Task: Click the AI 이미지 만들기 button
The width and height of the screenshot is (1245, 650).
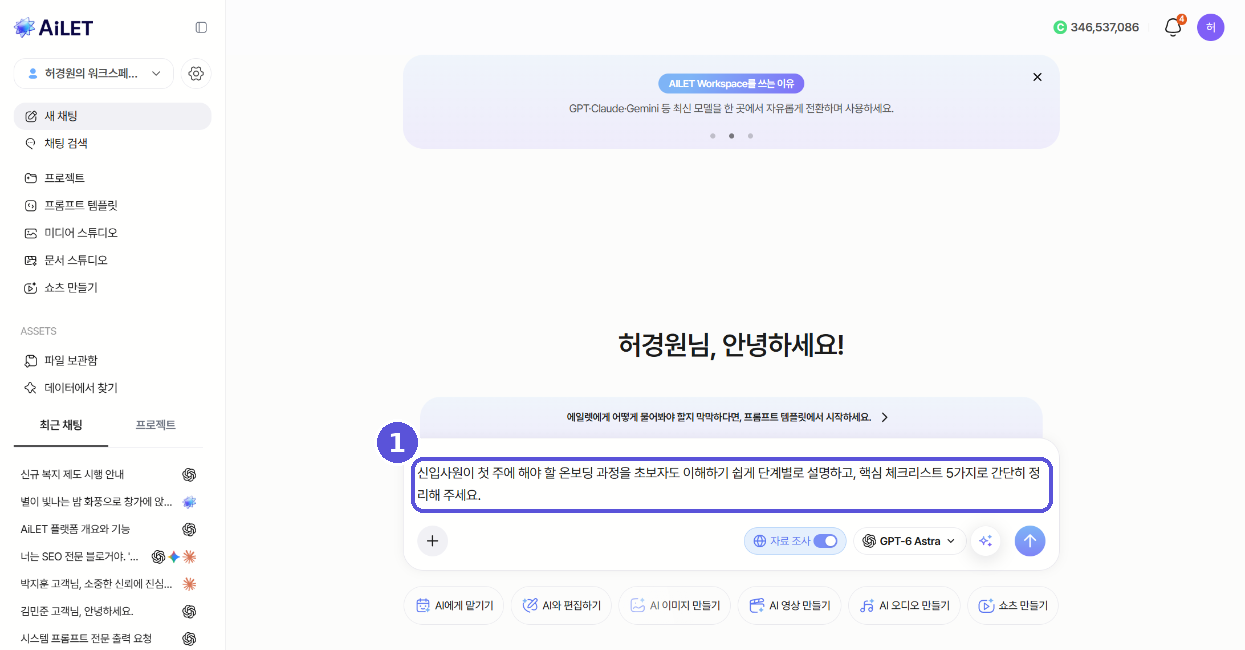Action: pos(675,606)
